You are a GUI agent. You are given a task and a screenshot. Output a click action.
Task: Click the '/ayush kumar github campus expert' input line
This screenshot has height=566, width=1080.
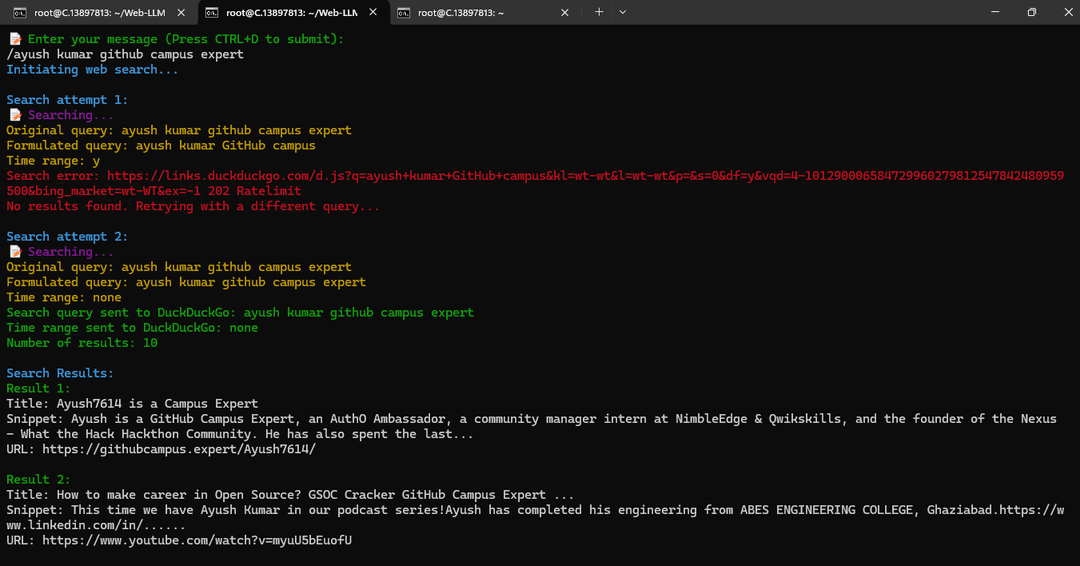pos(125,54)
